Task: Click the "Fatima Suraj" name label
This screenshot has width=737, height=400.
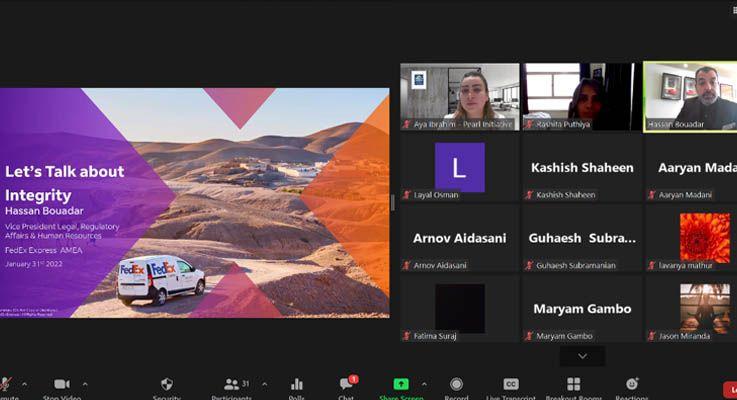Action: tap(435, 336)
